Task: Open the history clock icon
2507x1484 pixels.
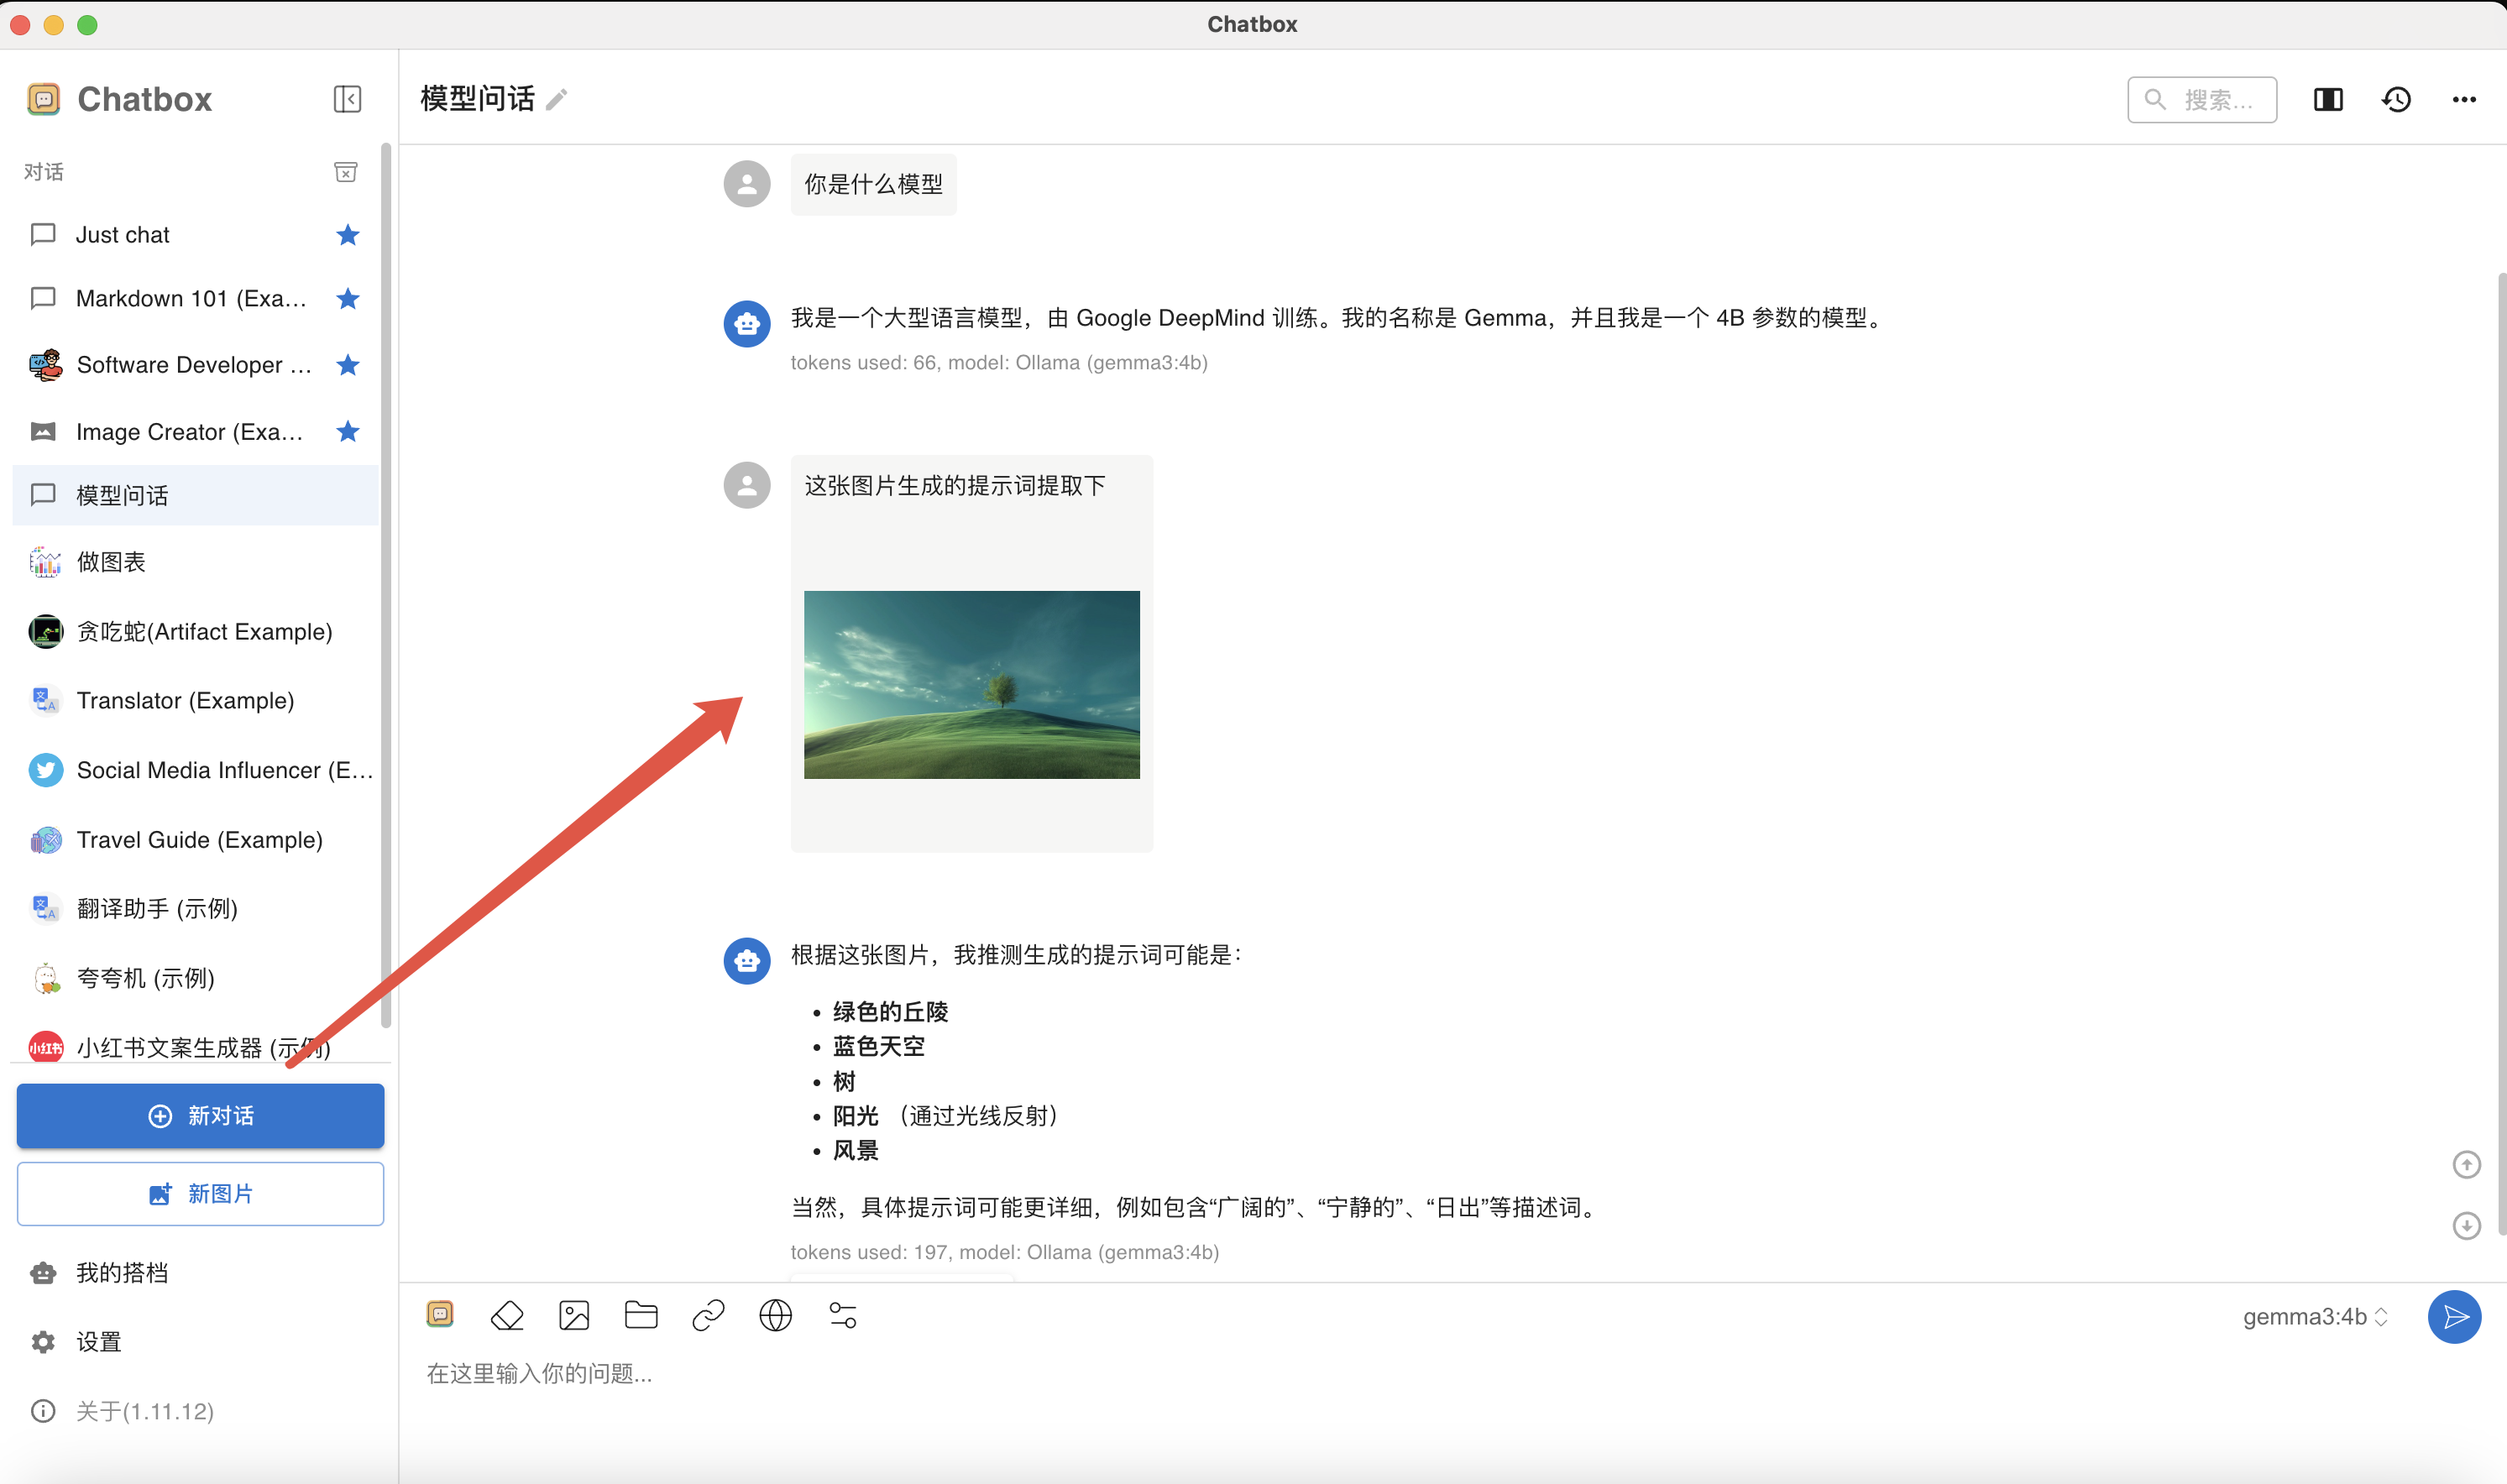Action: coord(2396,99)
